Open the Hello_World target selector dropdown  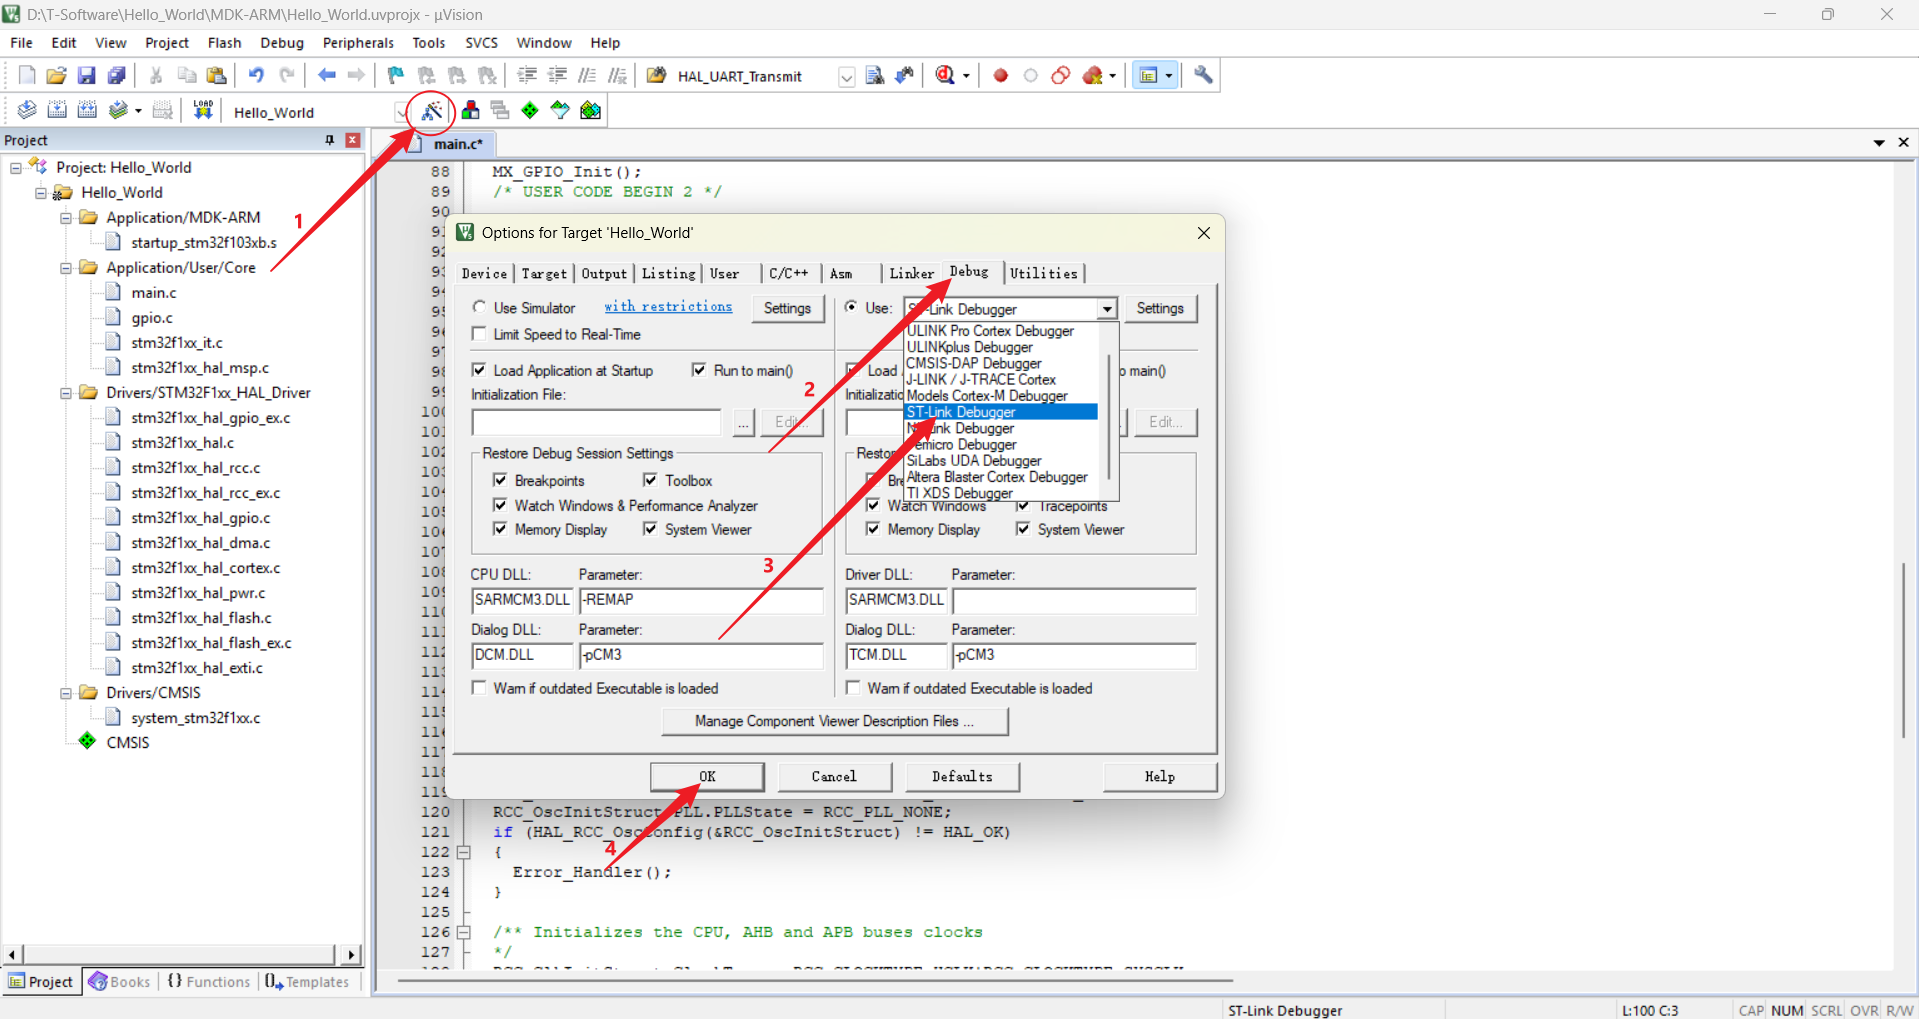click(x=401, y=112)
